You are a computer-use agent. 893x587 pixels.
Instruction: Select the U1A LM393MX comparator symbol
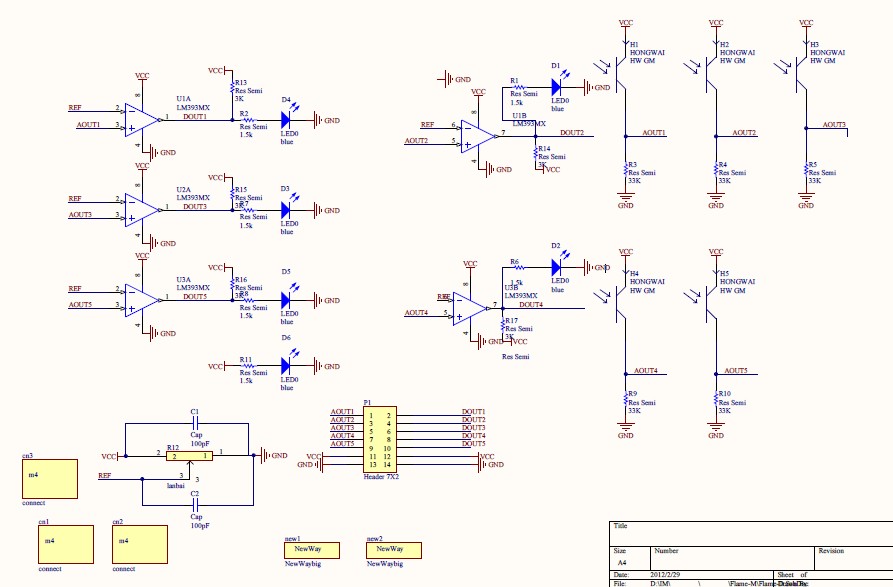(x=142, y=118)
